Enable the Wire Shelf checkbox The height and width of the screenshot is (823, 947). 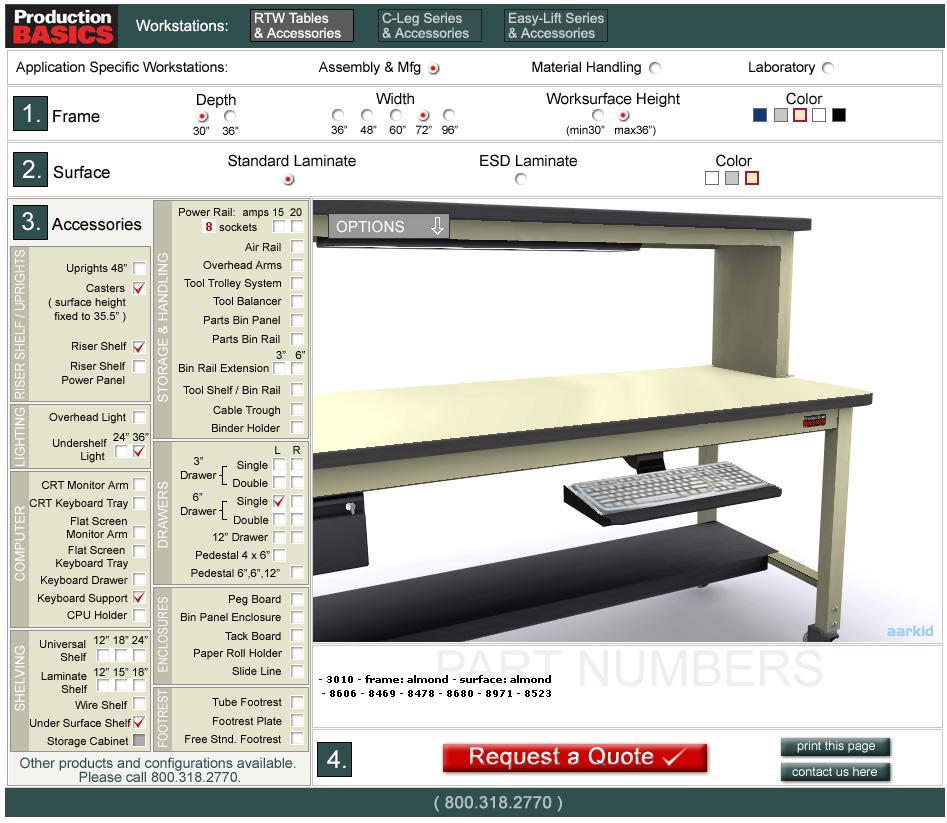click(x=139, y=703)
